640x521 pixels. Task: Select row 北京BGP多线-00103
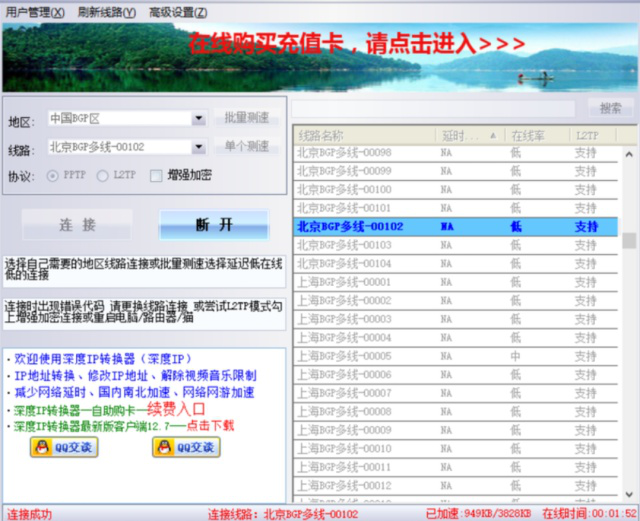point(456,245)
